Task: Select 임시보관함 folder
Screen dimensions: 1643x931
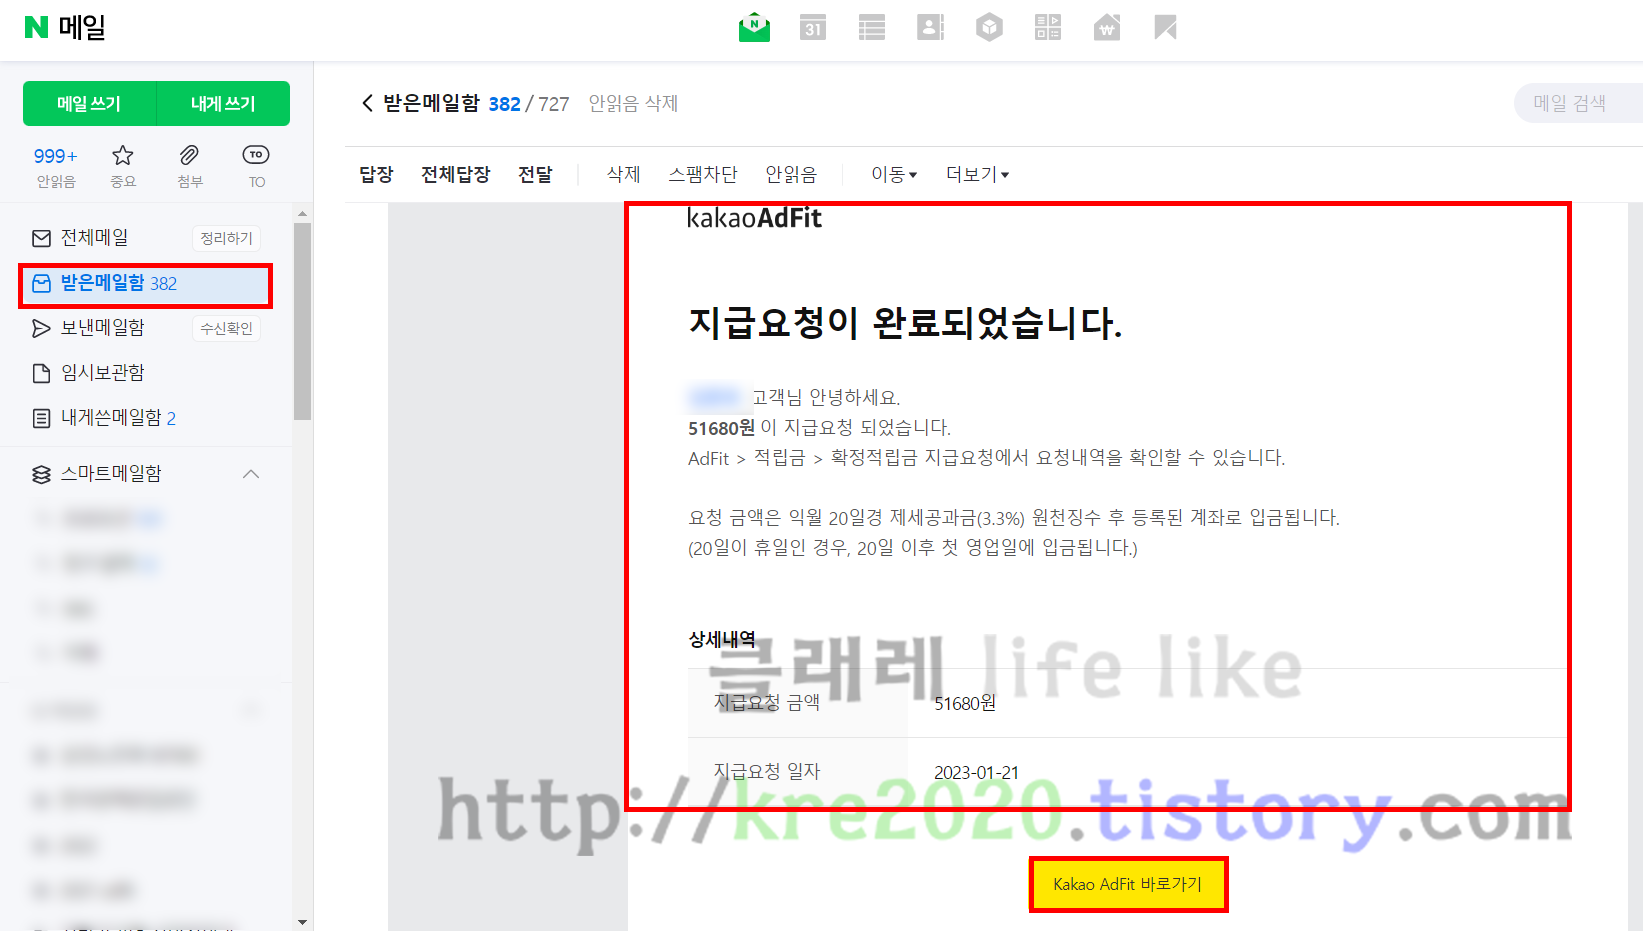Action: pyautogui.click(x=103, y=373)
